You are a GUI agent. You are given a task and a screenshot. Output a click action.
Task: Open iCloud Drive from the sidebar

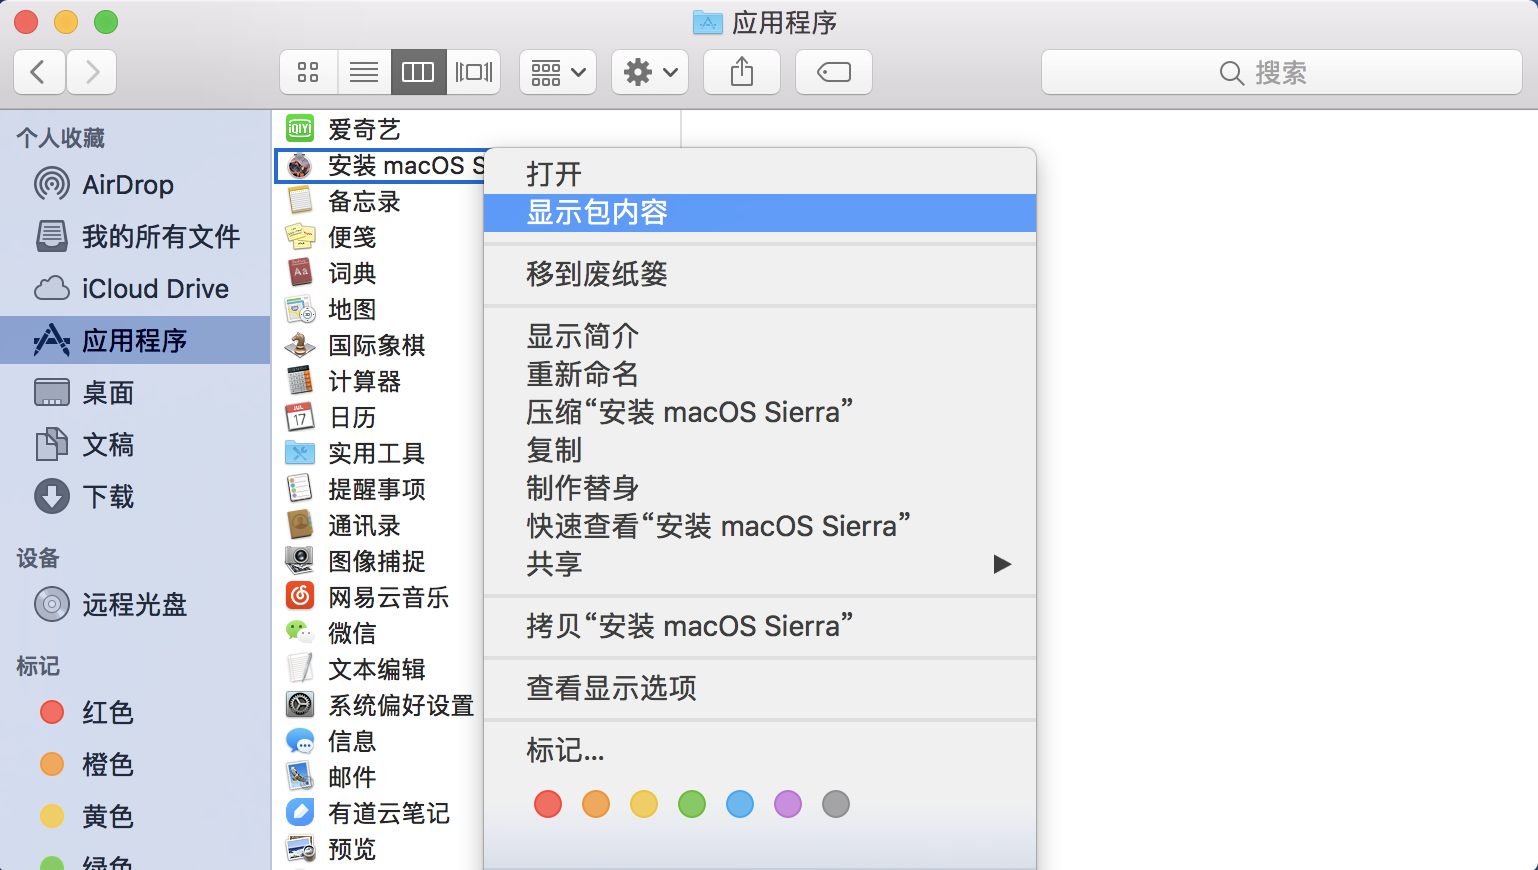(x=154, y=288)
